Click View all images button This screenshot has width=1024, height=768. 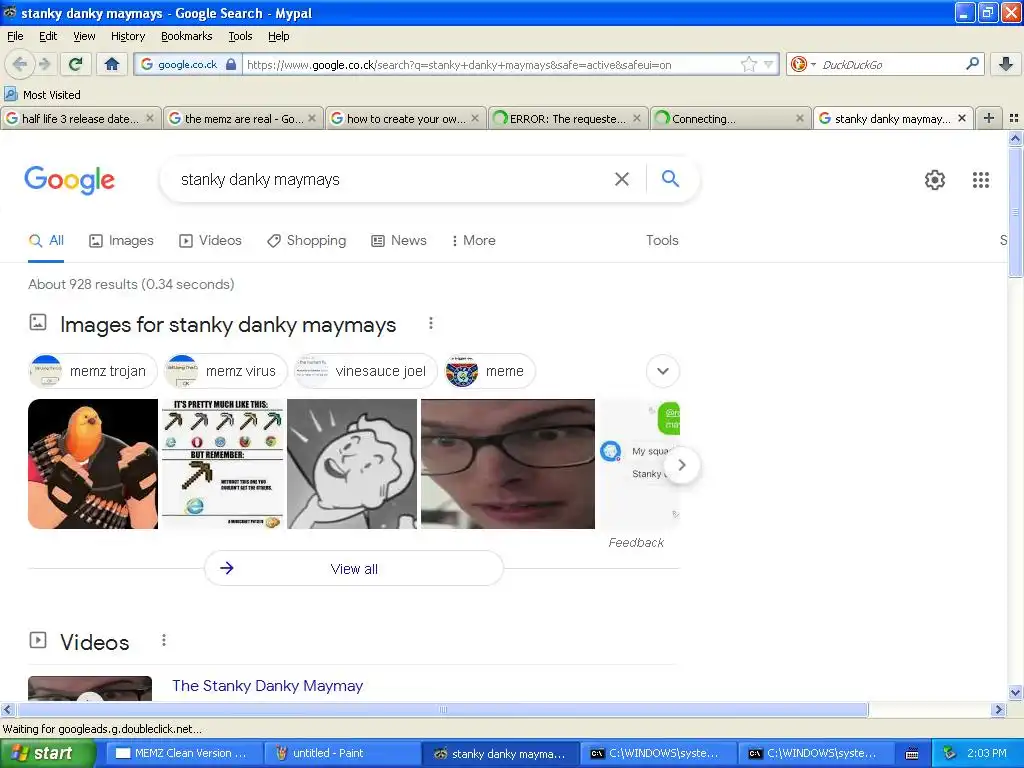pyautogui.click(x=354, y=569)
